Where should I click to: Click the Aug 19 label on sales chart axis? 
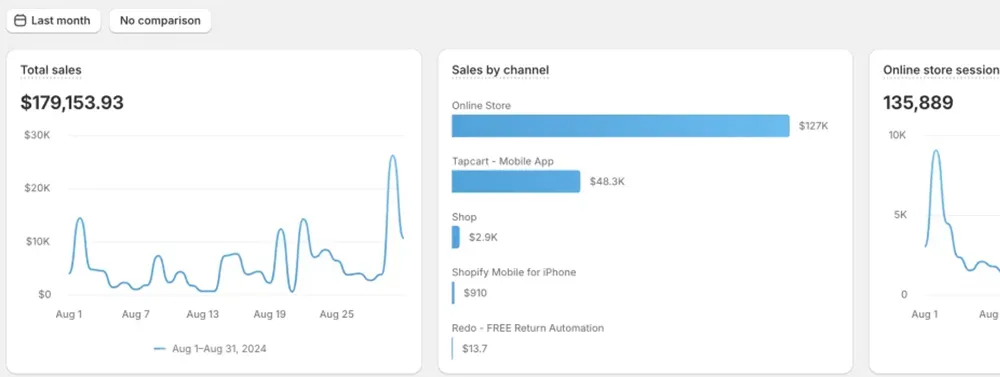pyautogui.click(x=270, y=314)
